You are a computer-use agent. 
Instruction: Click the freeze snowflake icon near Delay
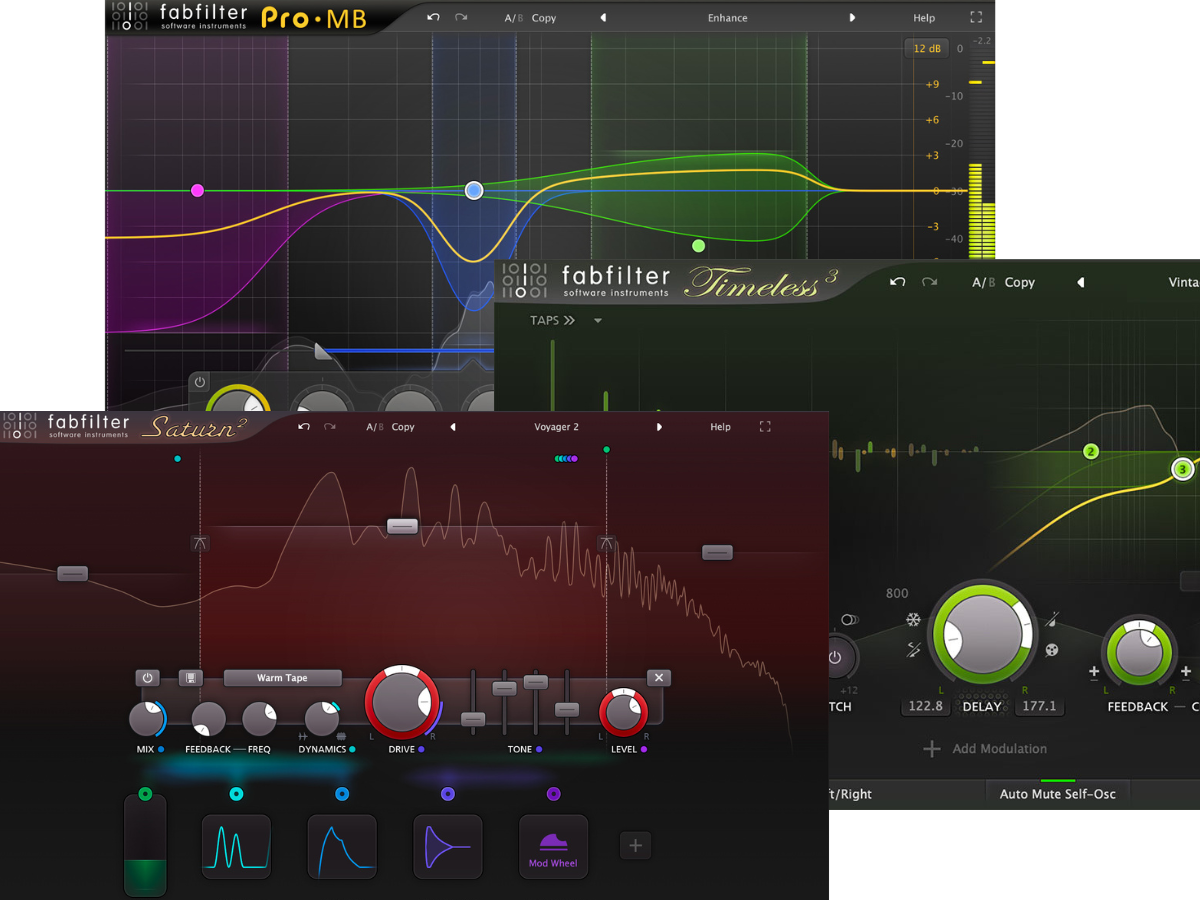(912, 621)
